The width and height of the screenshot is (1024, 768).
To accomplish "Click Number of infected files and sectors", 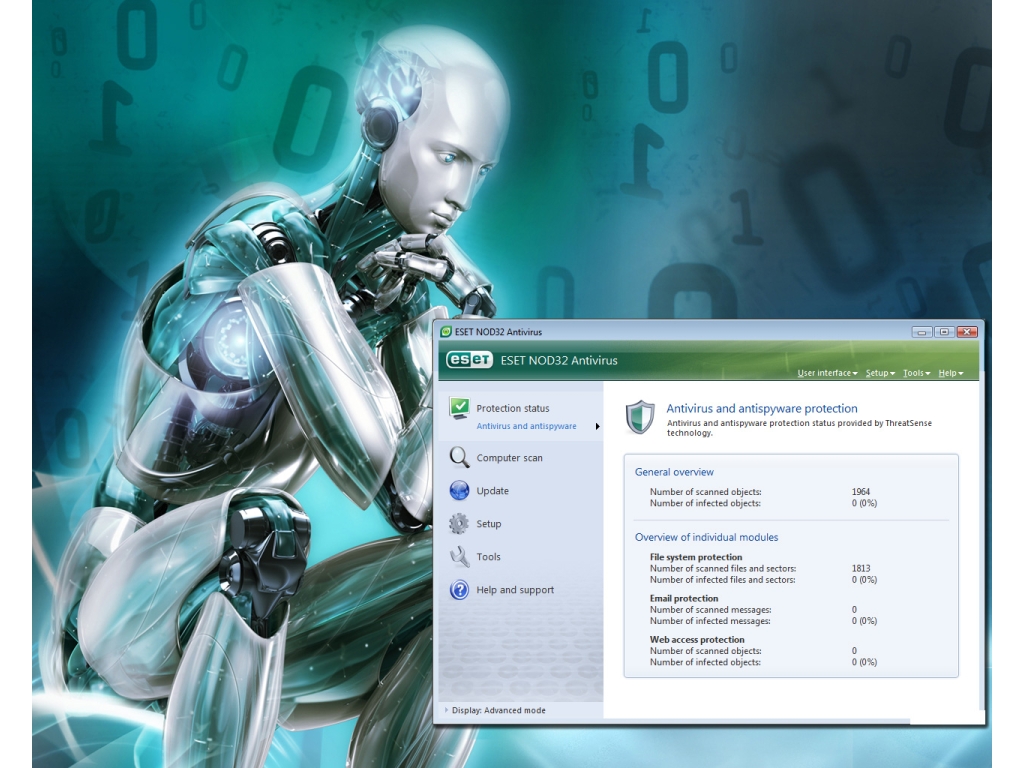I will coord(722,579).
